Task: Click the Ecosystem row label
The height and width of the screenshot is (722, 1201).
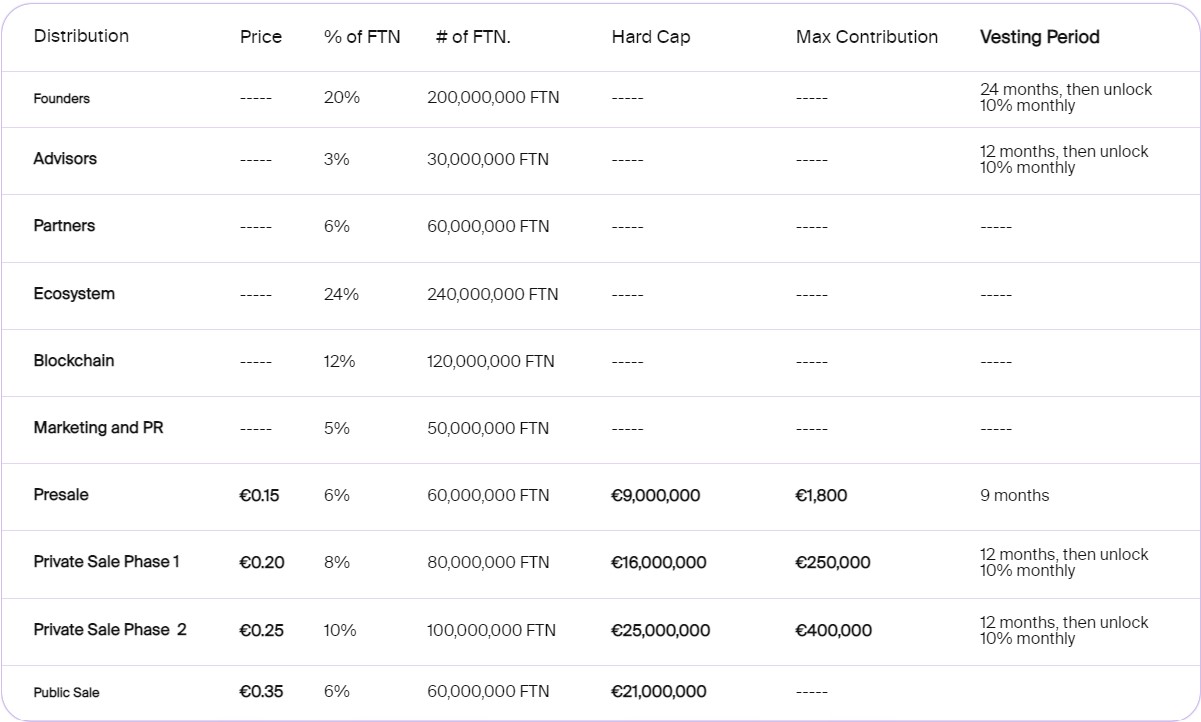Action: pos(74,294)
